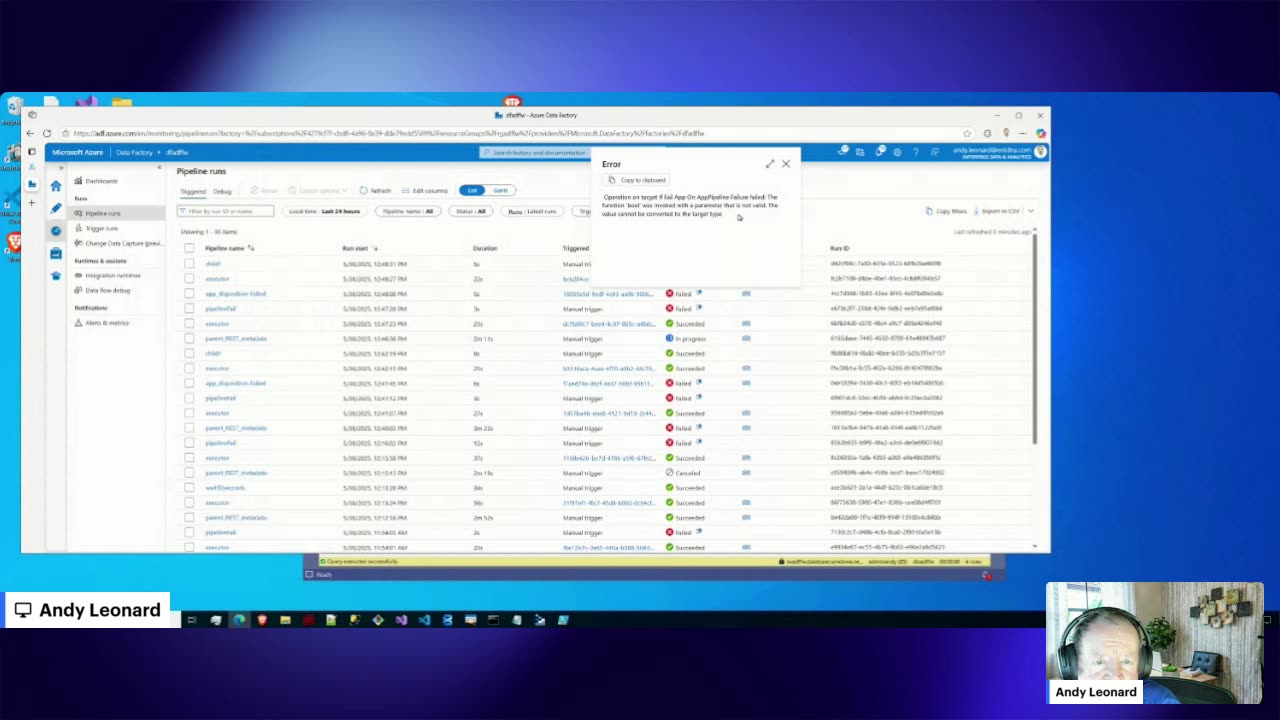This screenshot has height=720, width=1280.
Task: Open the wait30seconds pipeline link
Action: pos(225,488)
